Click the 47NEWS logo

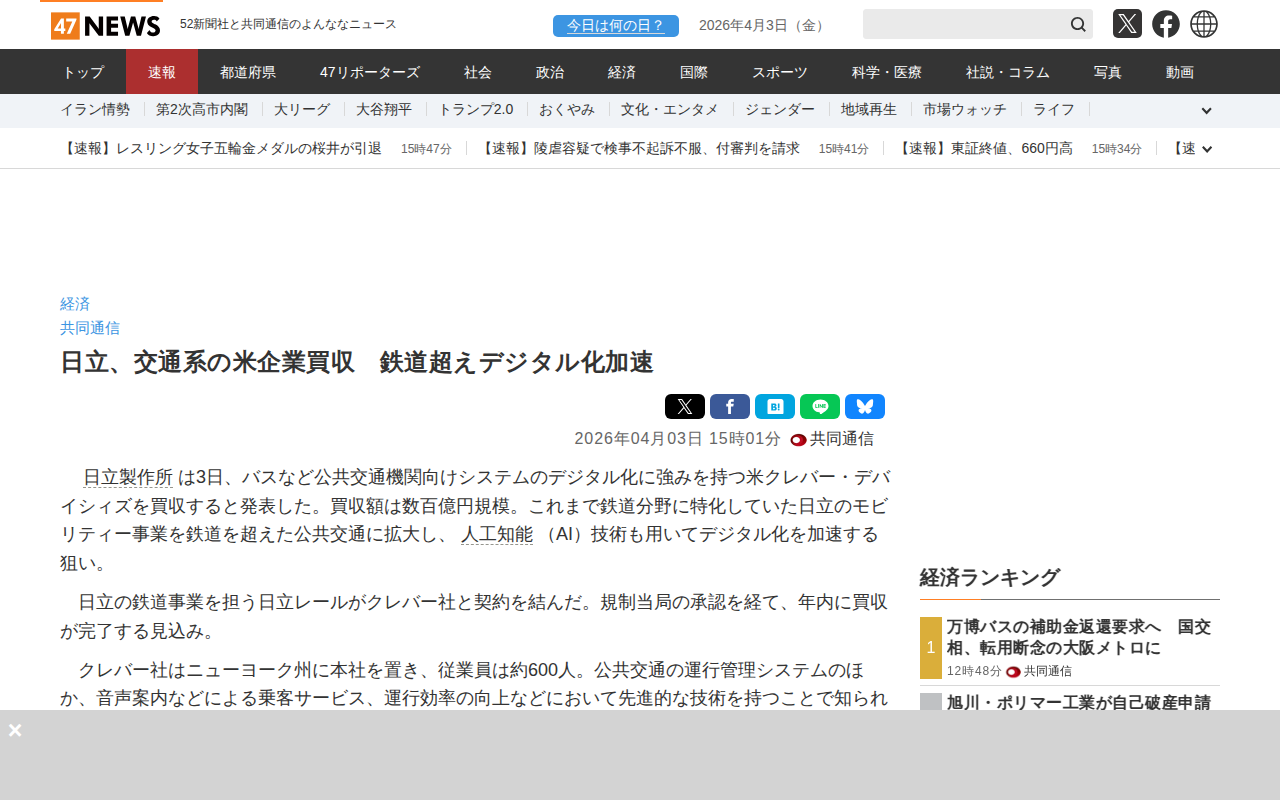(x=105, y=26)
